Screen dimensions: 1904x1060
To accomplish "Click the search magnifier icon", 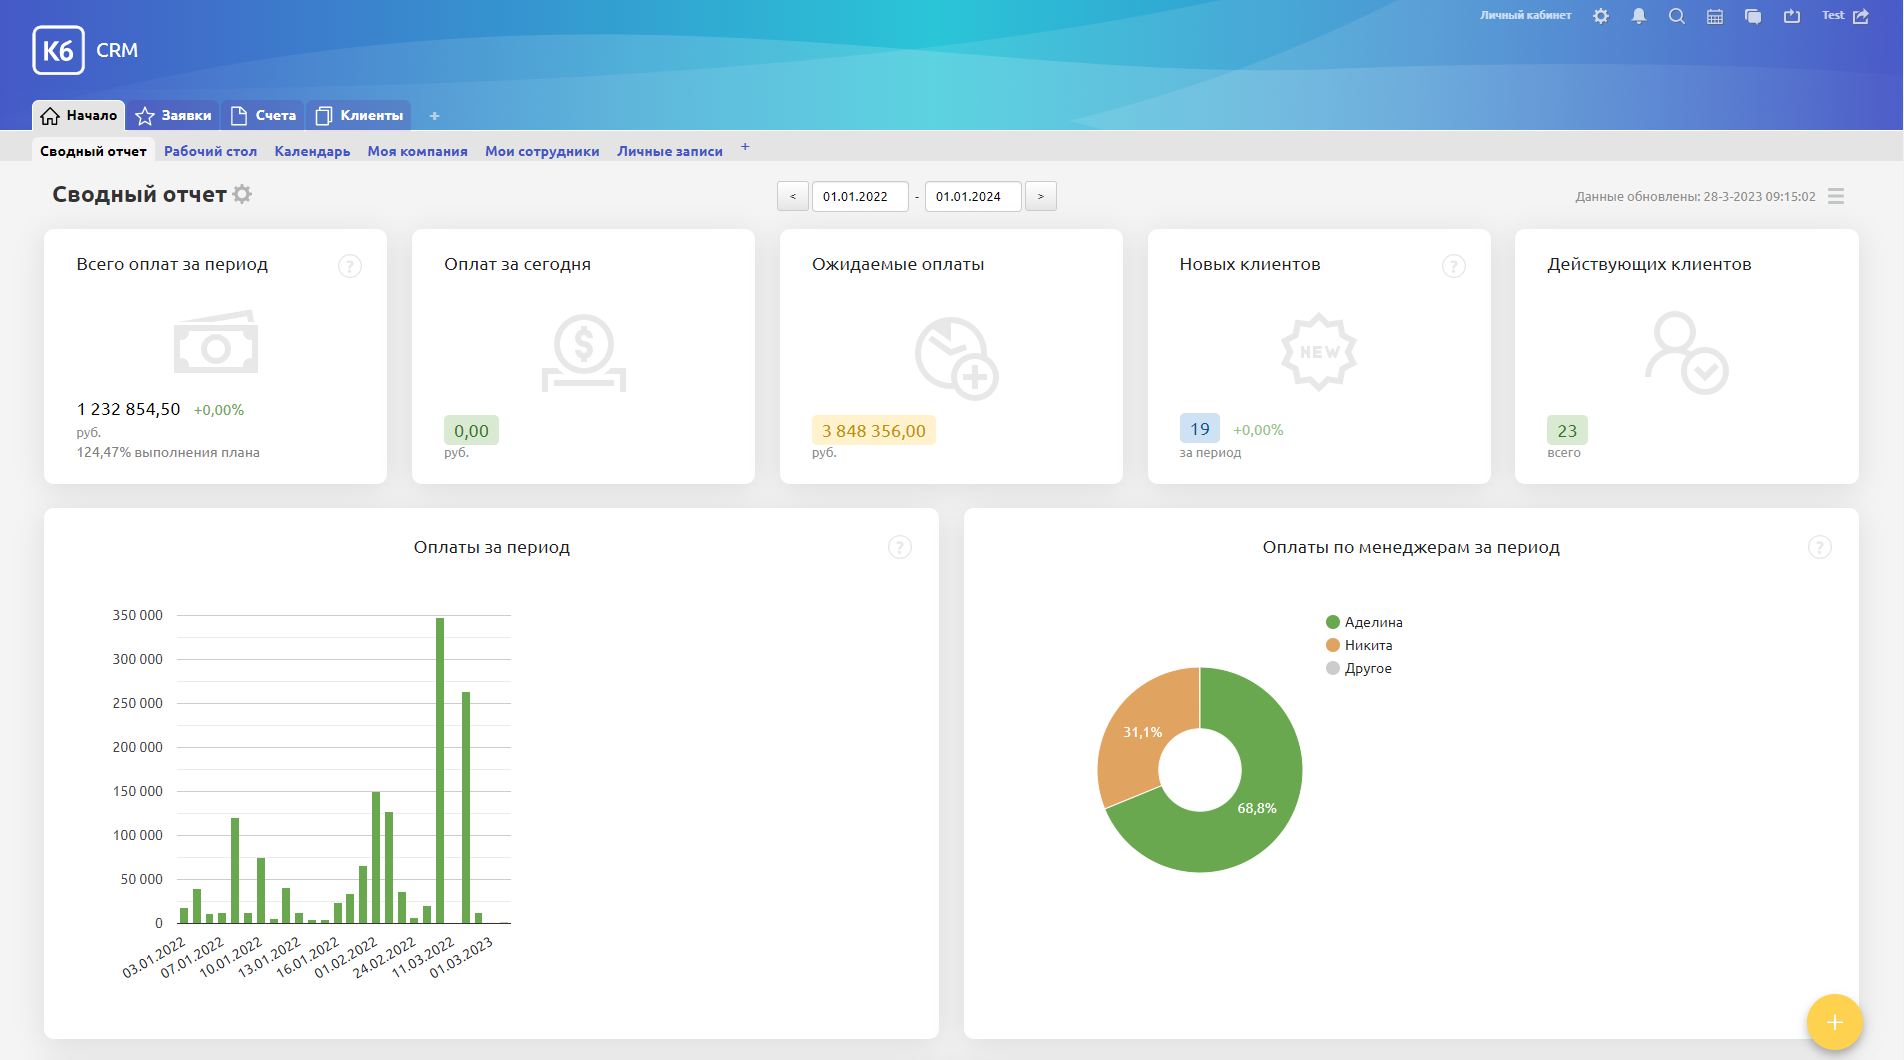I will click(x=1677, y=16).
